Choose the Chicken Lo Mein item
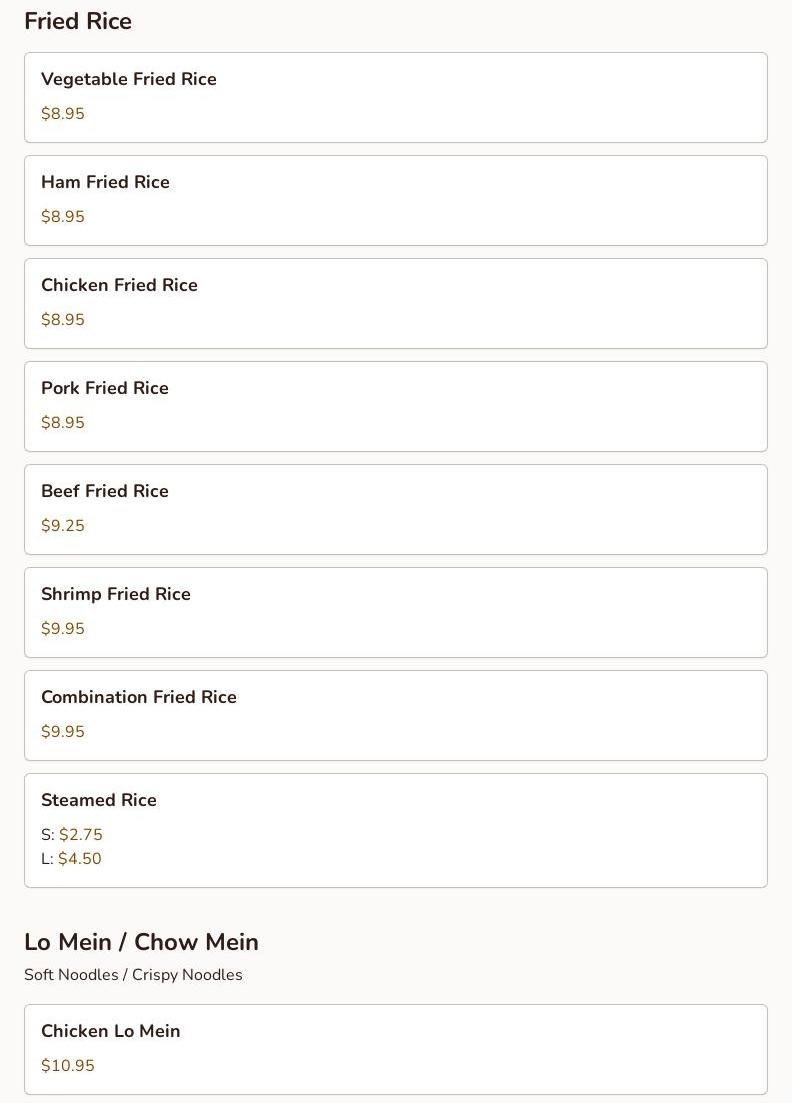Viewport: 792px width, 1103px height. (395, 1050)
